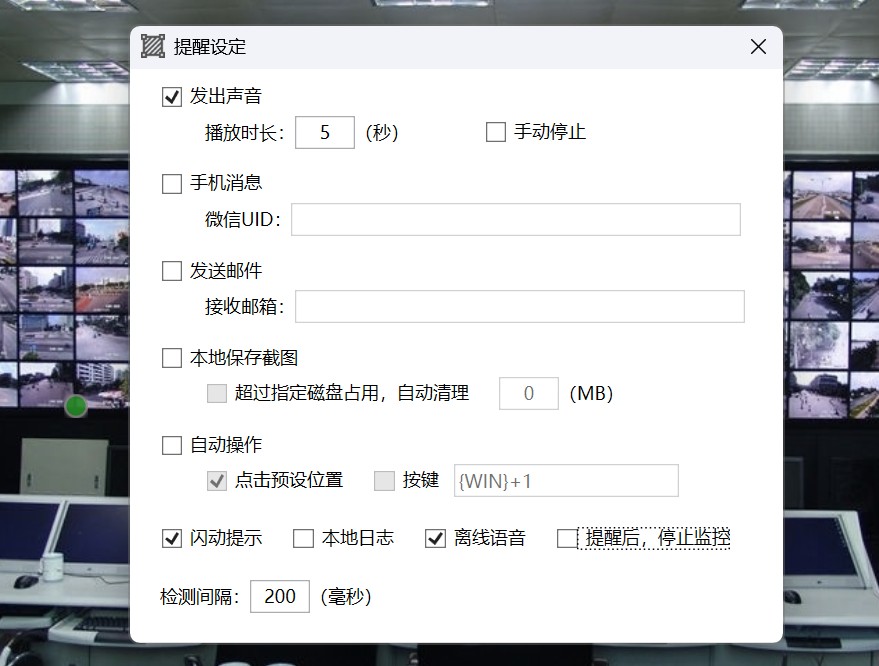Check 提醒后，停止监控 option
The image size is (879, 666).
point(567,539)
